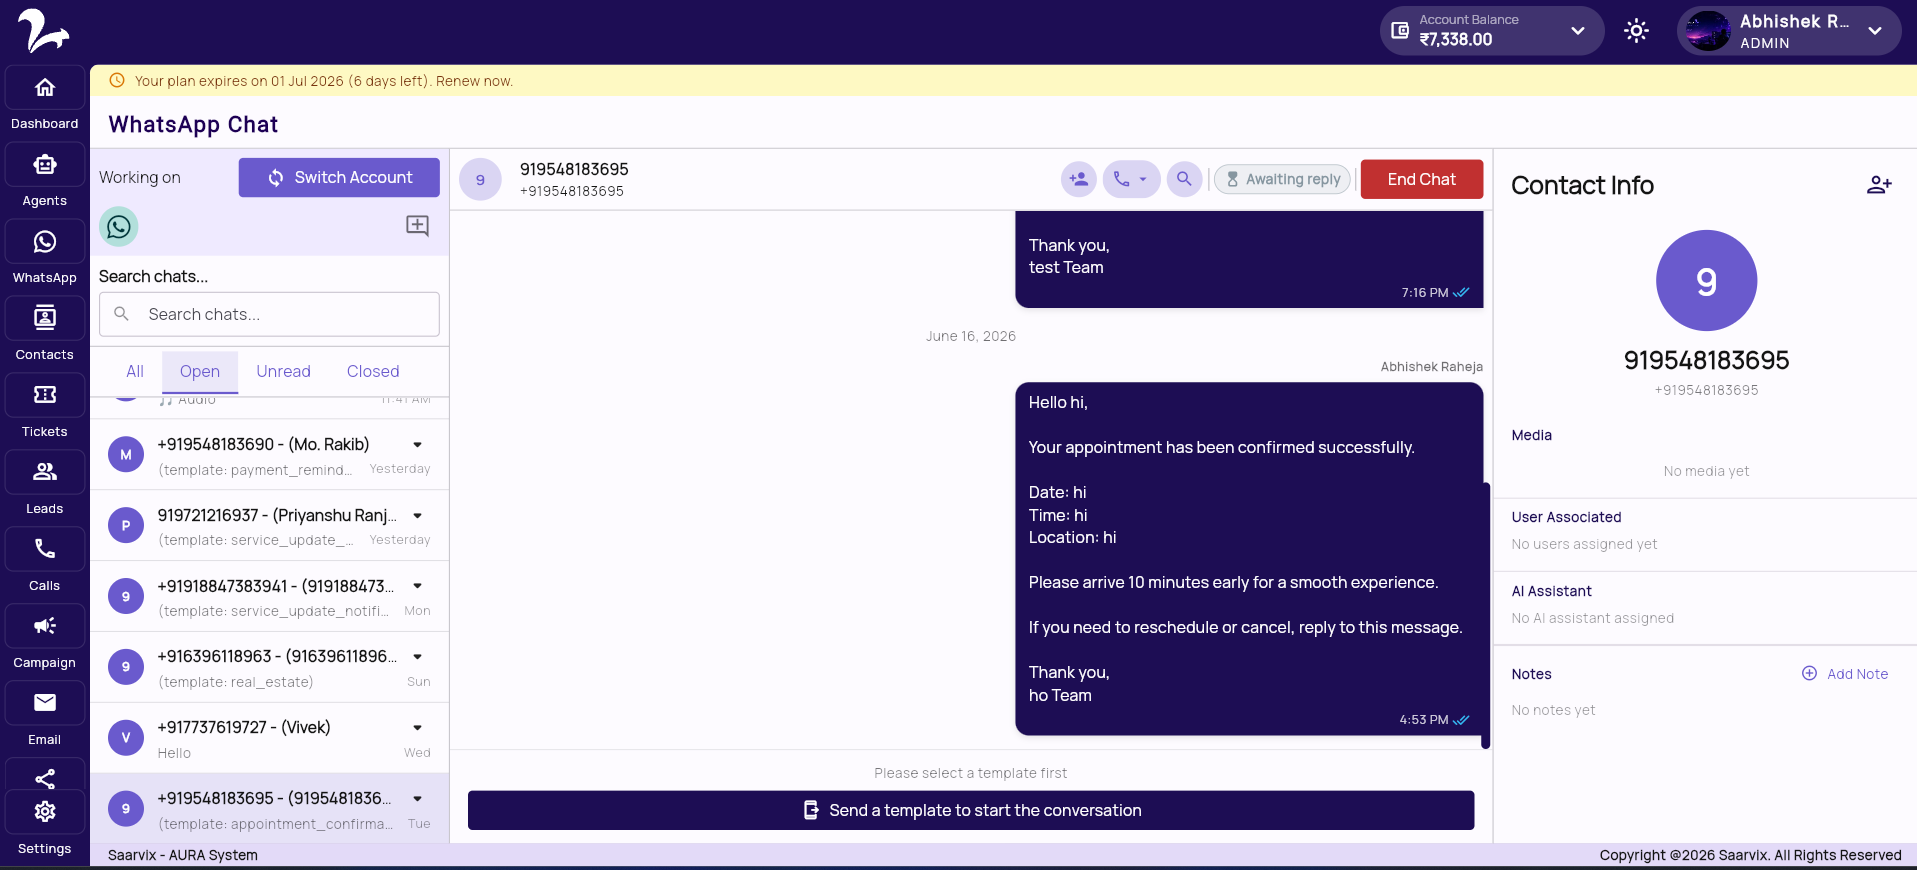Open the real_estate template chat row
1917x870 pixels.
tap(269, 667)
